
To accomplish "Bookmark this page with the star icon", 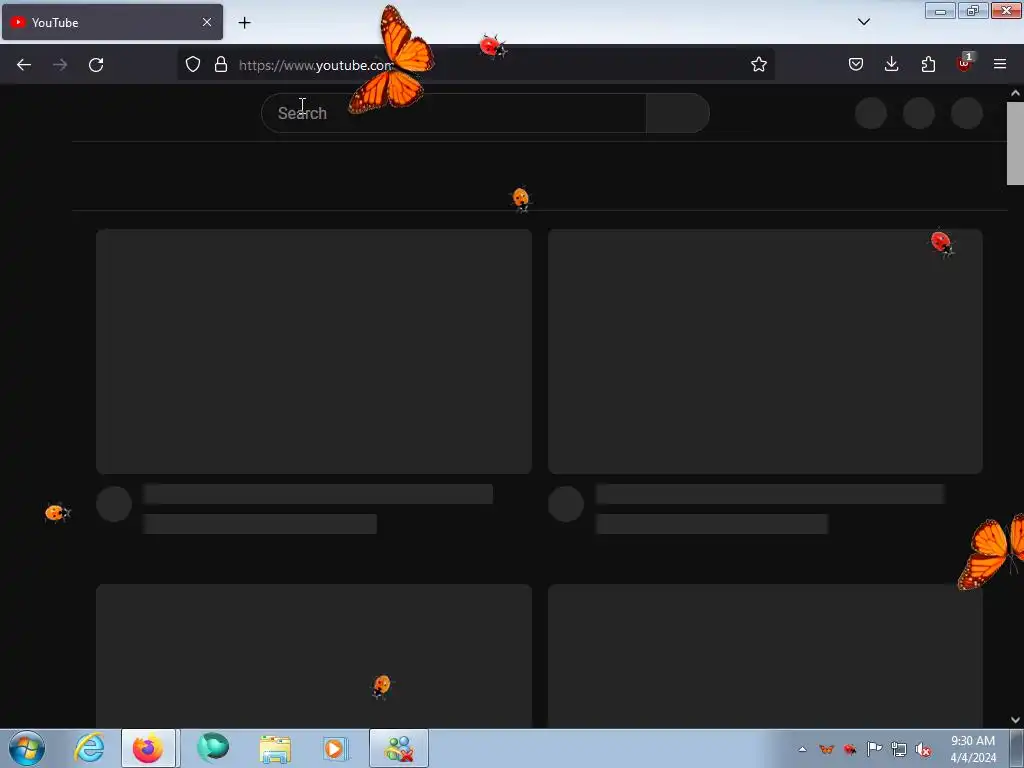I will (x=758, y=64).
